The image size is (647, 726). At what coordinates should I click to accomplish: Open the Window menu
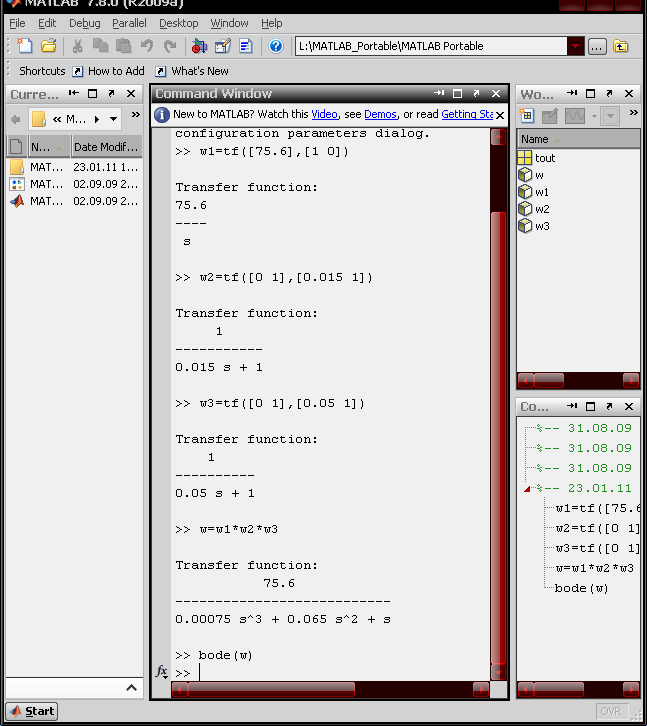[229, 23]
